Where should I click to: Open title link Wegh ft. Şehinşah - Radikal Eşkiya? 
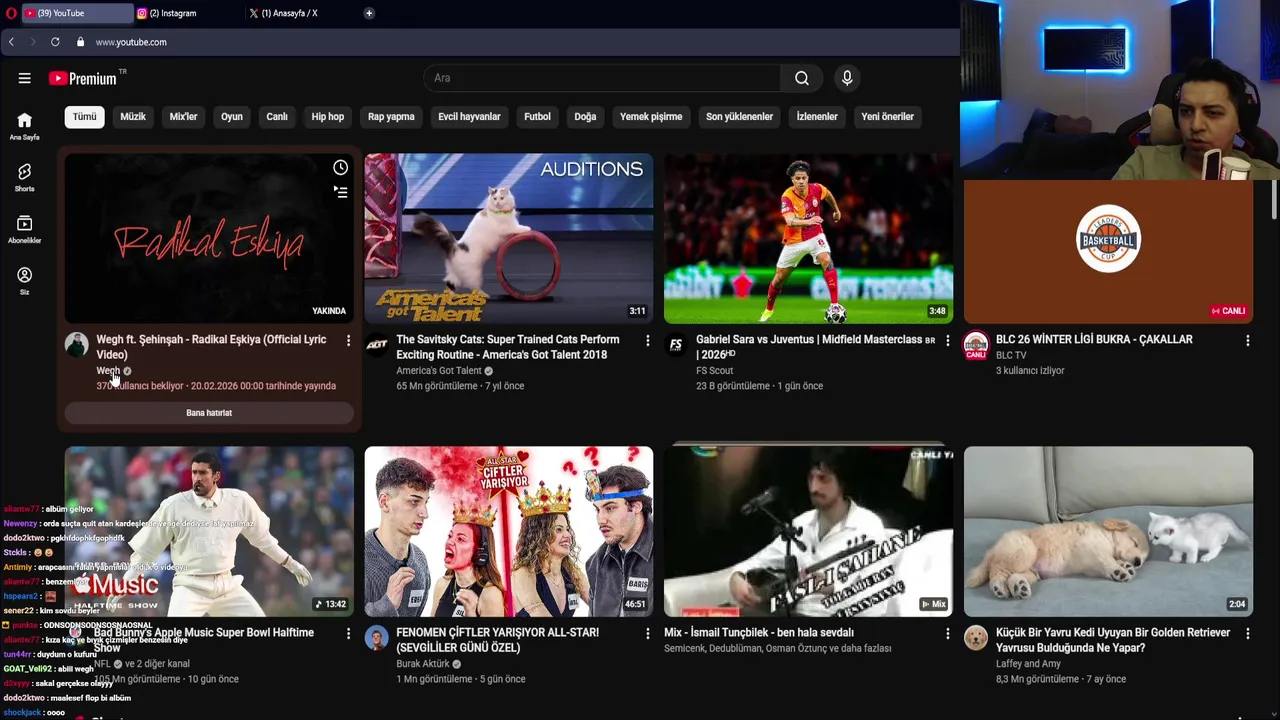pos(211,347)
